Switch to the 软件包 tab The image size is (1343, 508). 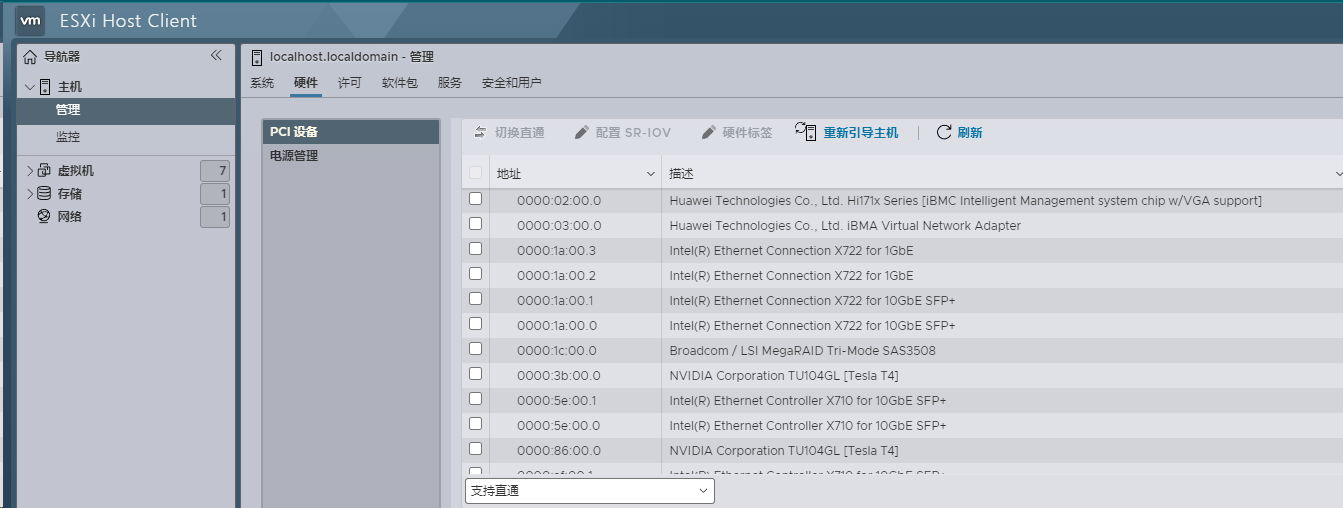[x=400, y=83]
